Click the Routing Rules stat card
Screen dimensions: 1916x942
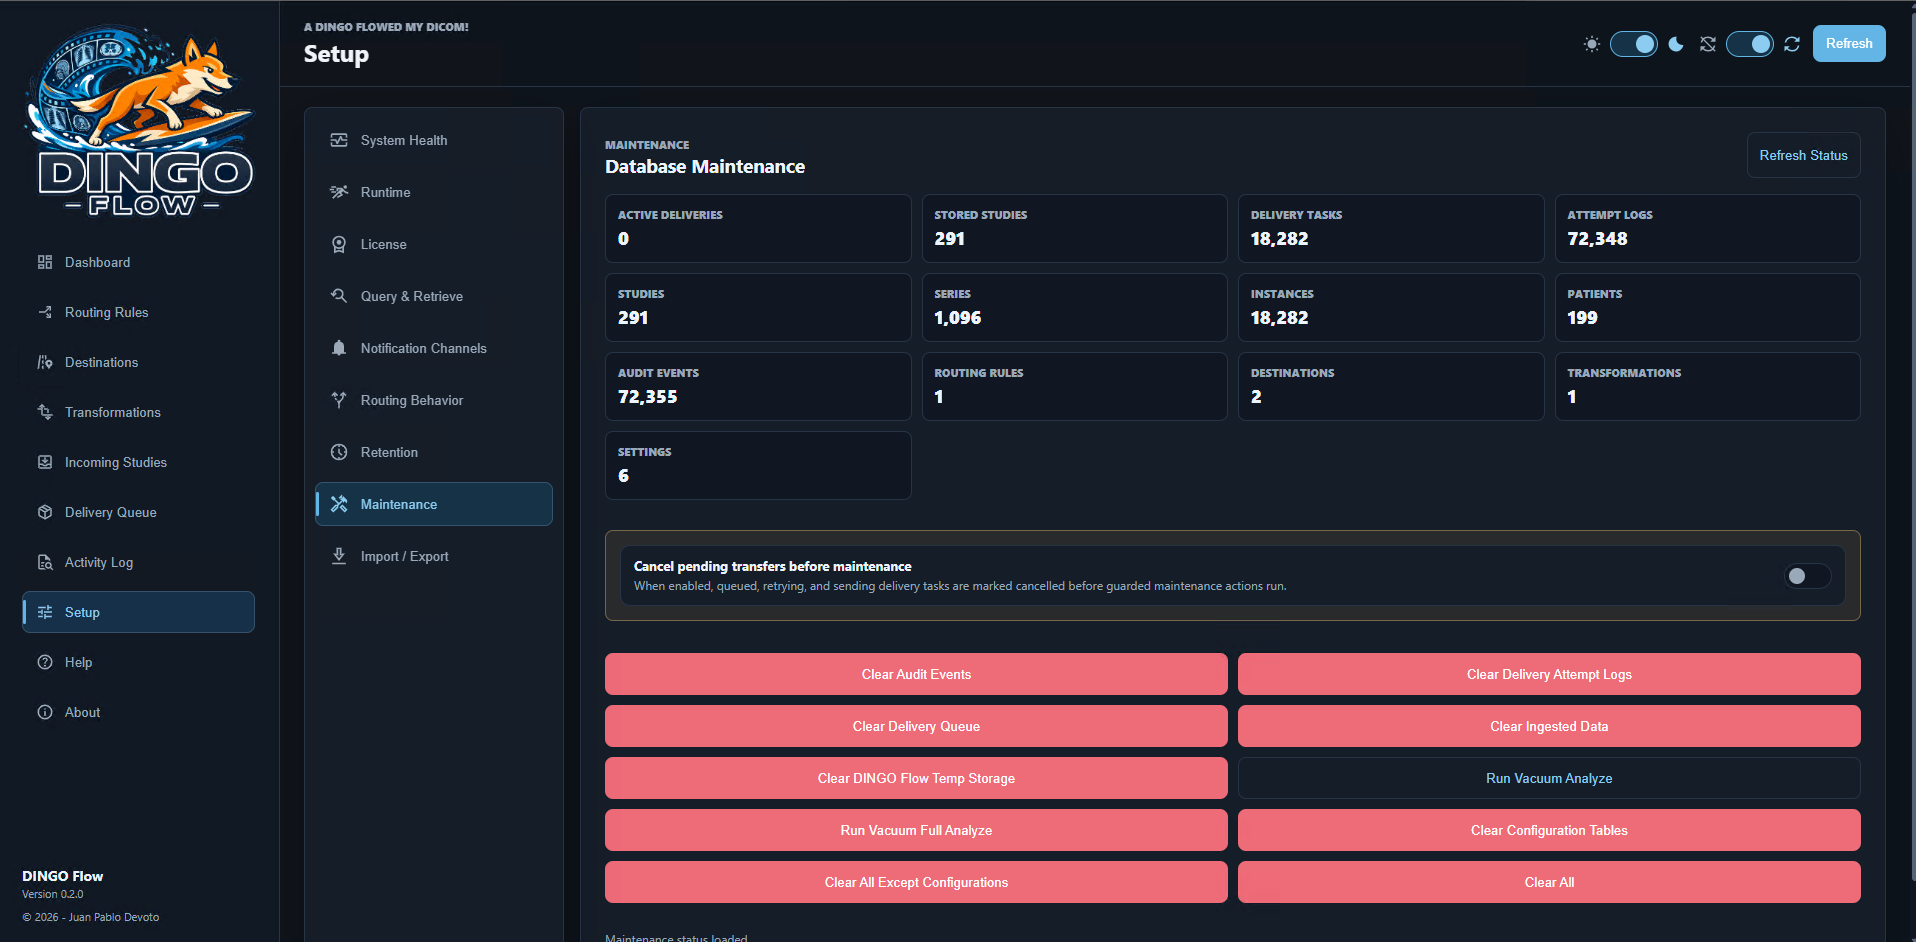[x=1074, y=386]
